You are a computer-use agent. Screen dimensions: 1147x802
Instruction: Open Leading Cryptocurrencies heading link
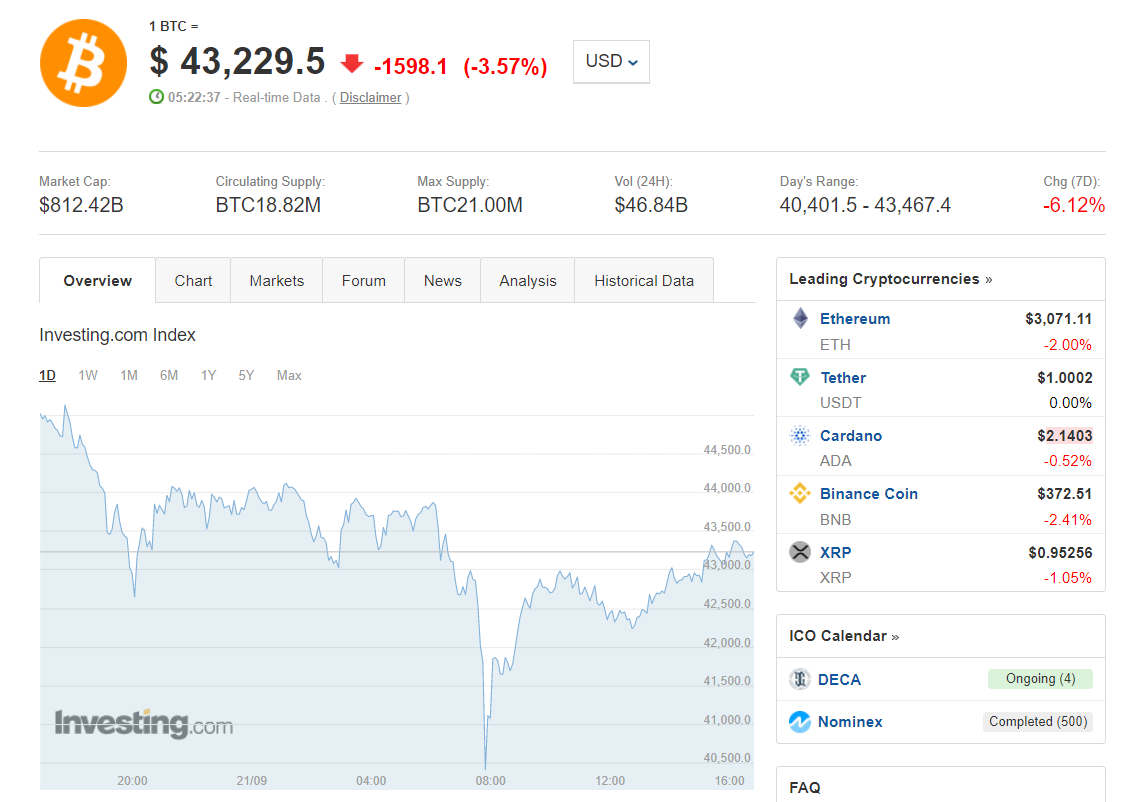[x=890, y=279]
